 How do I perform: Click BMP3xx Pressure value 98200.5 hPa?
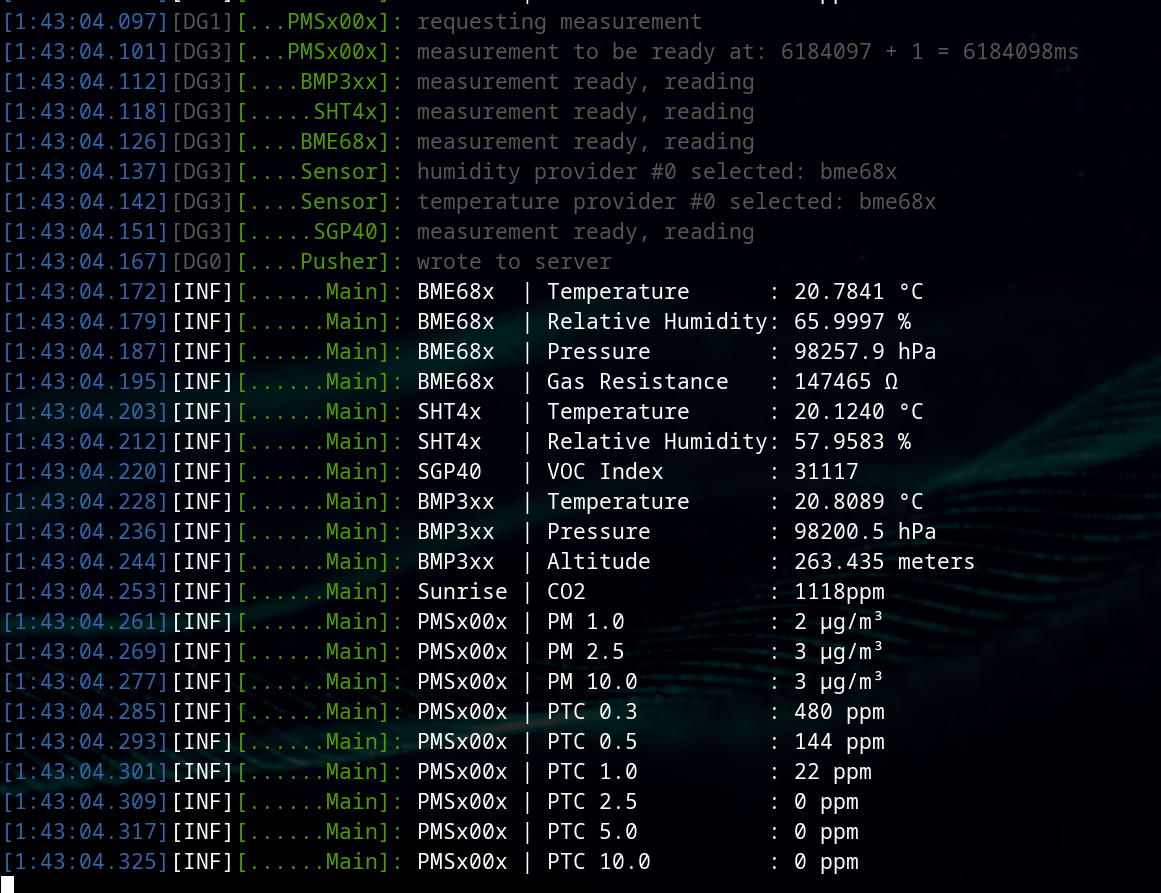865,532
